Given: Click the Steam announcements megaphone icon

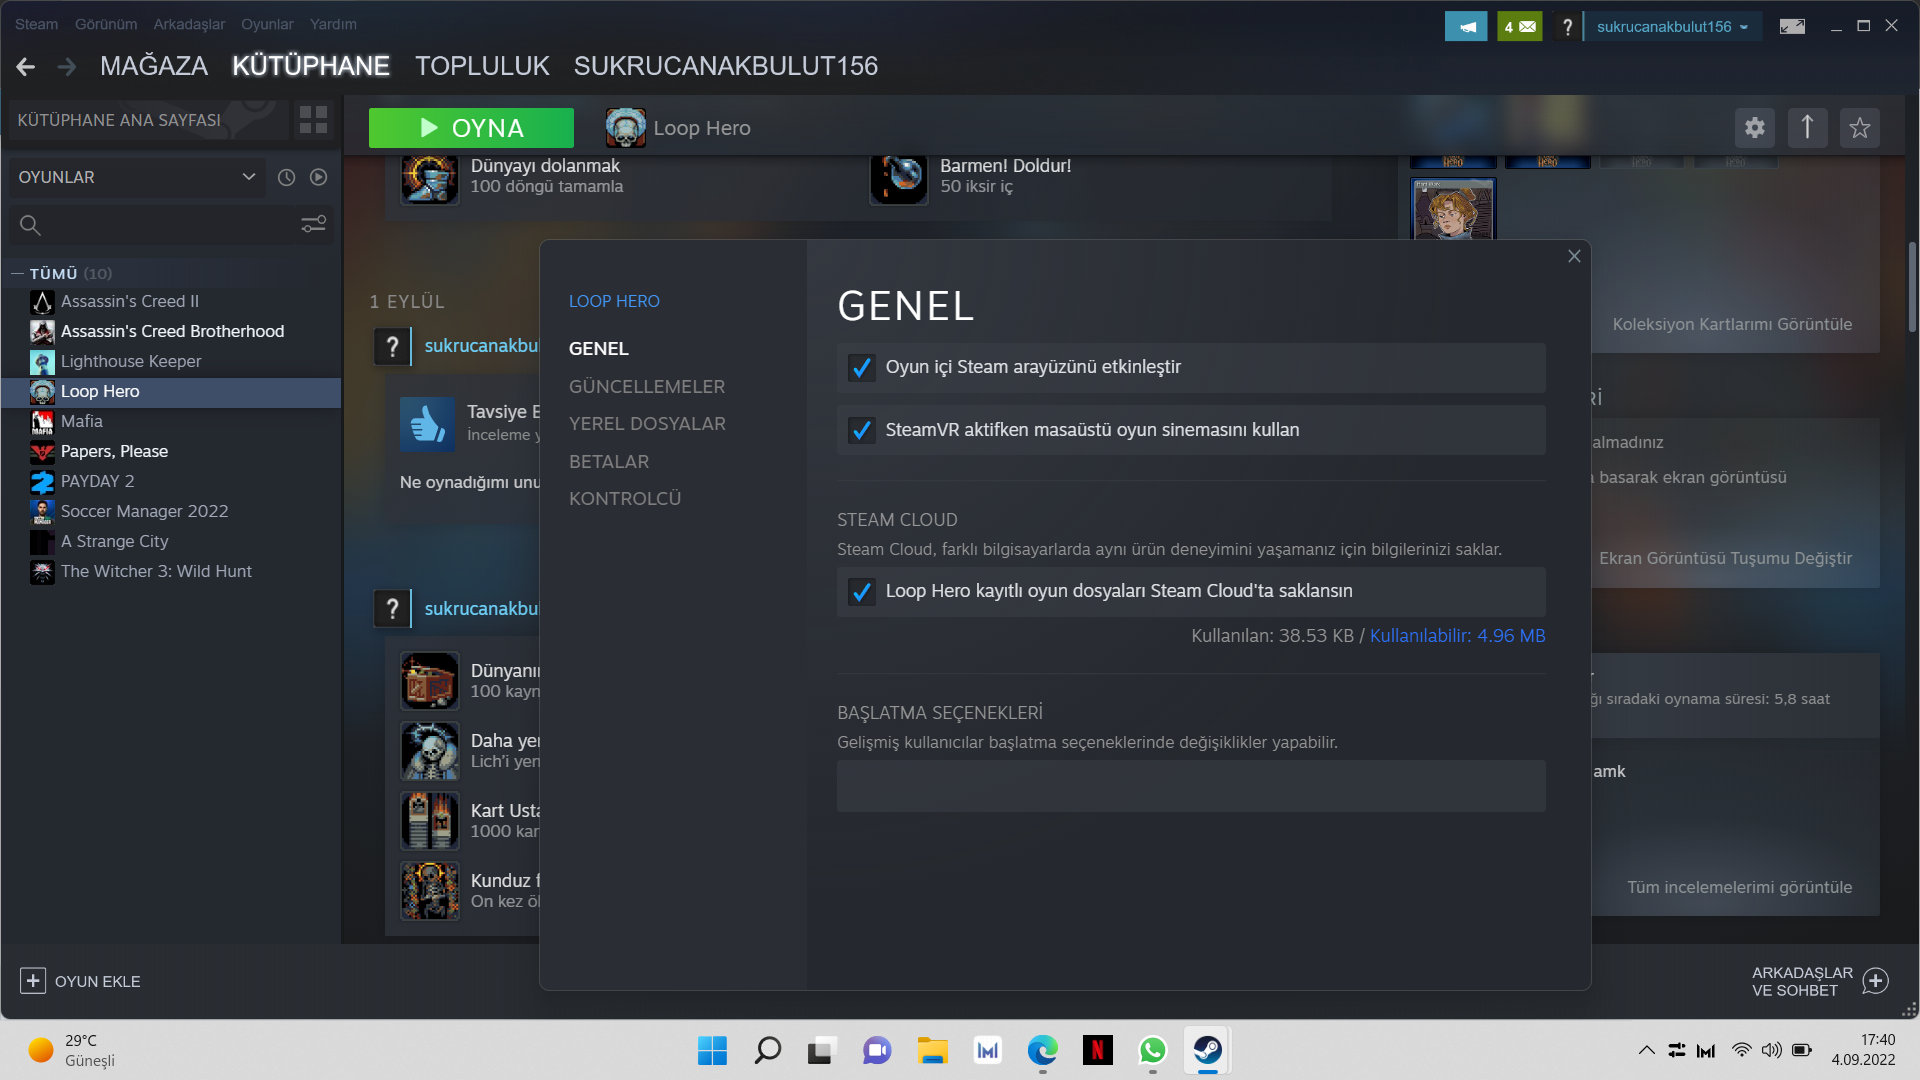Looking at the screenshot, I should (x=1466, y=27).
